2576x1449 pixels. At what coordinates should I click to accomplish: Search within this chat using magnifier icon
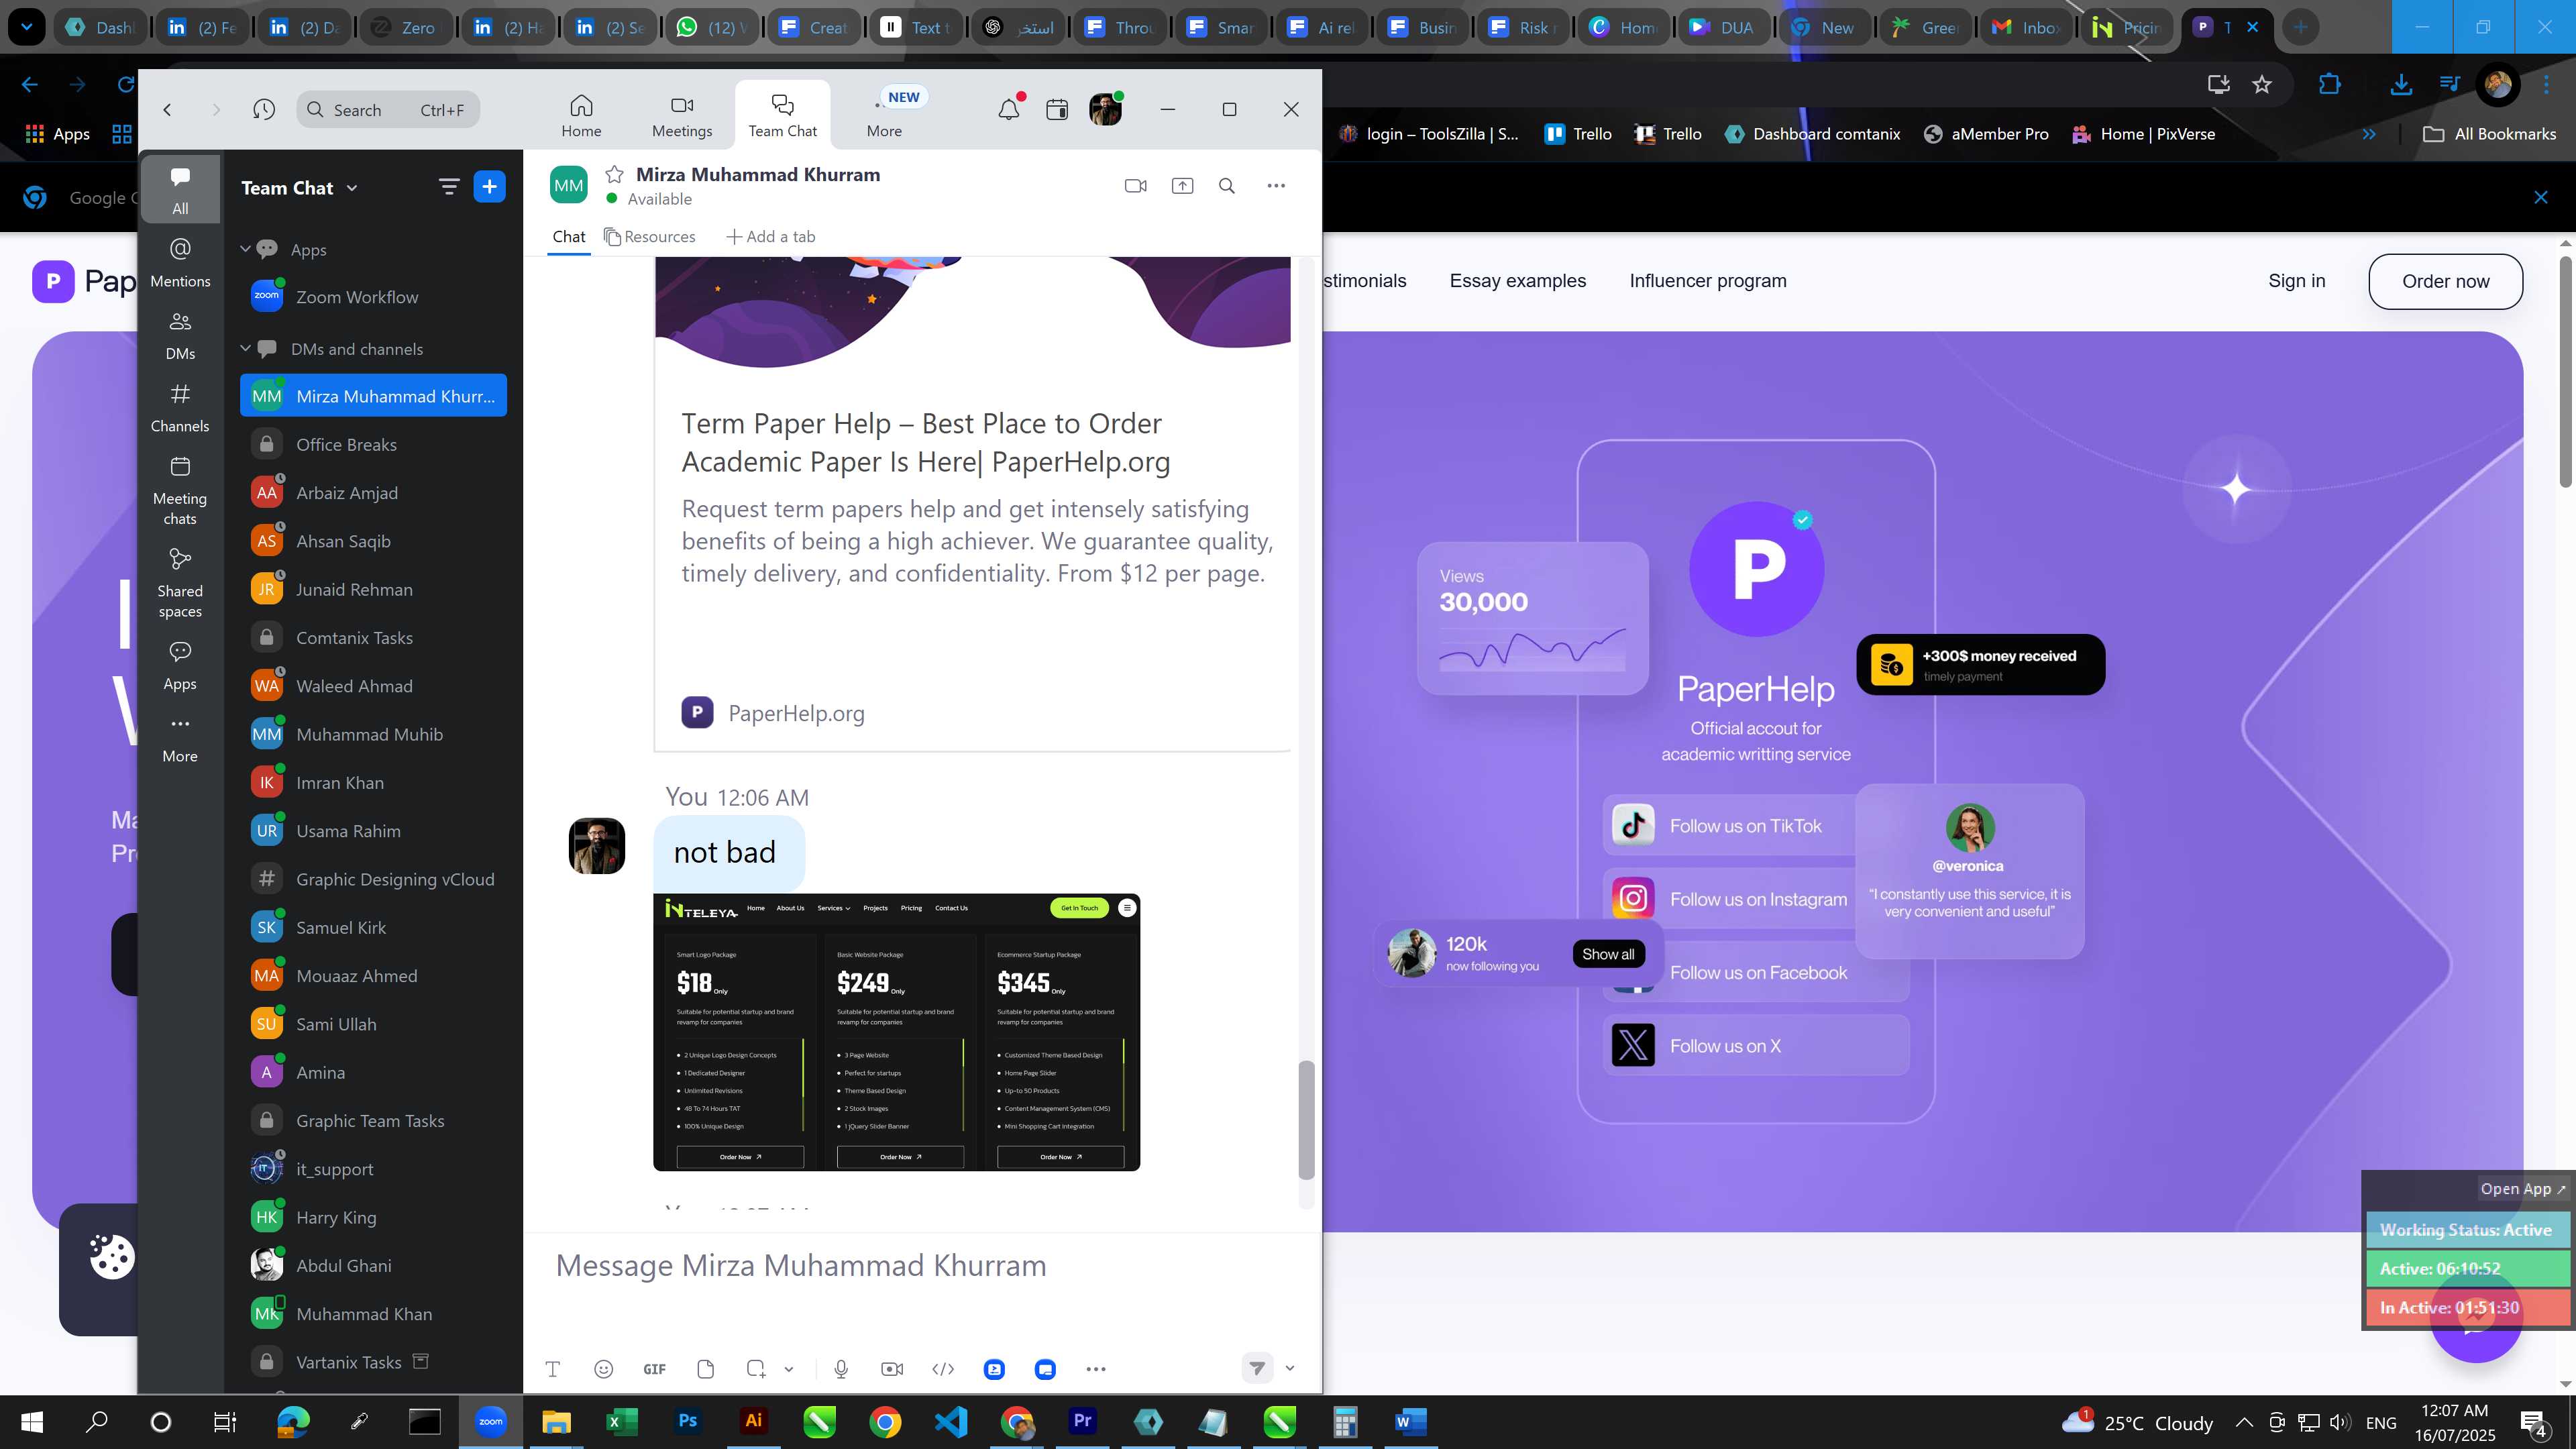[1227, 186]
